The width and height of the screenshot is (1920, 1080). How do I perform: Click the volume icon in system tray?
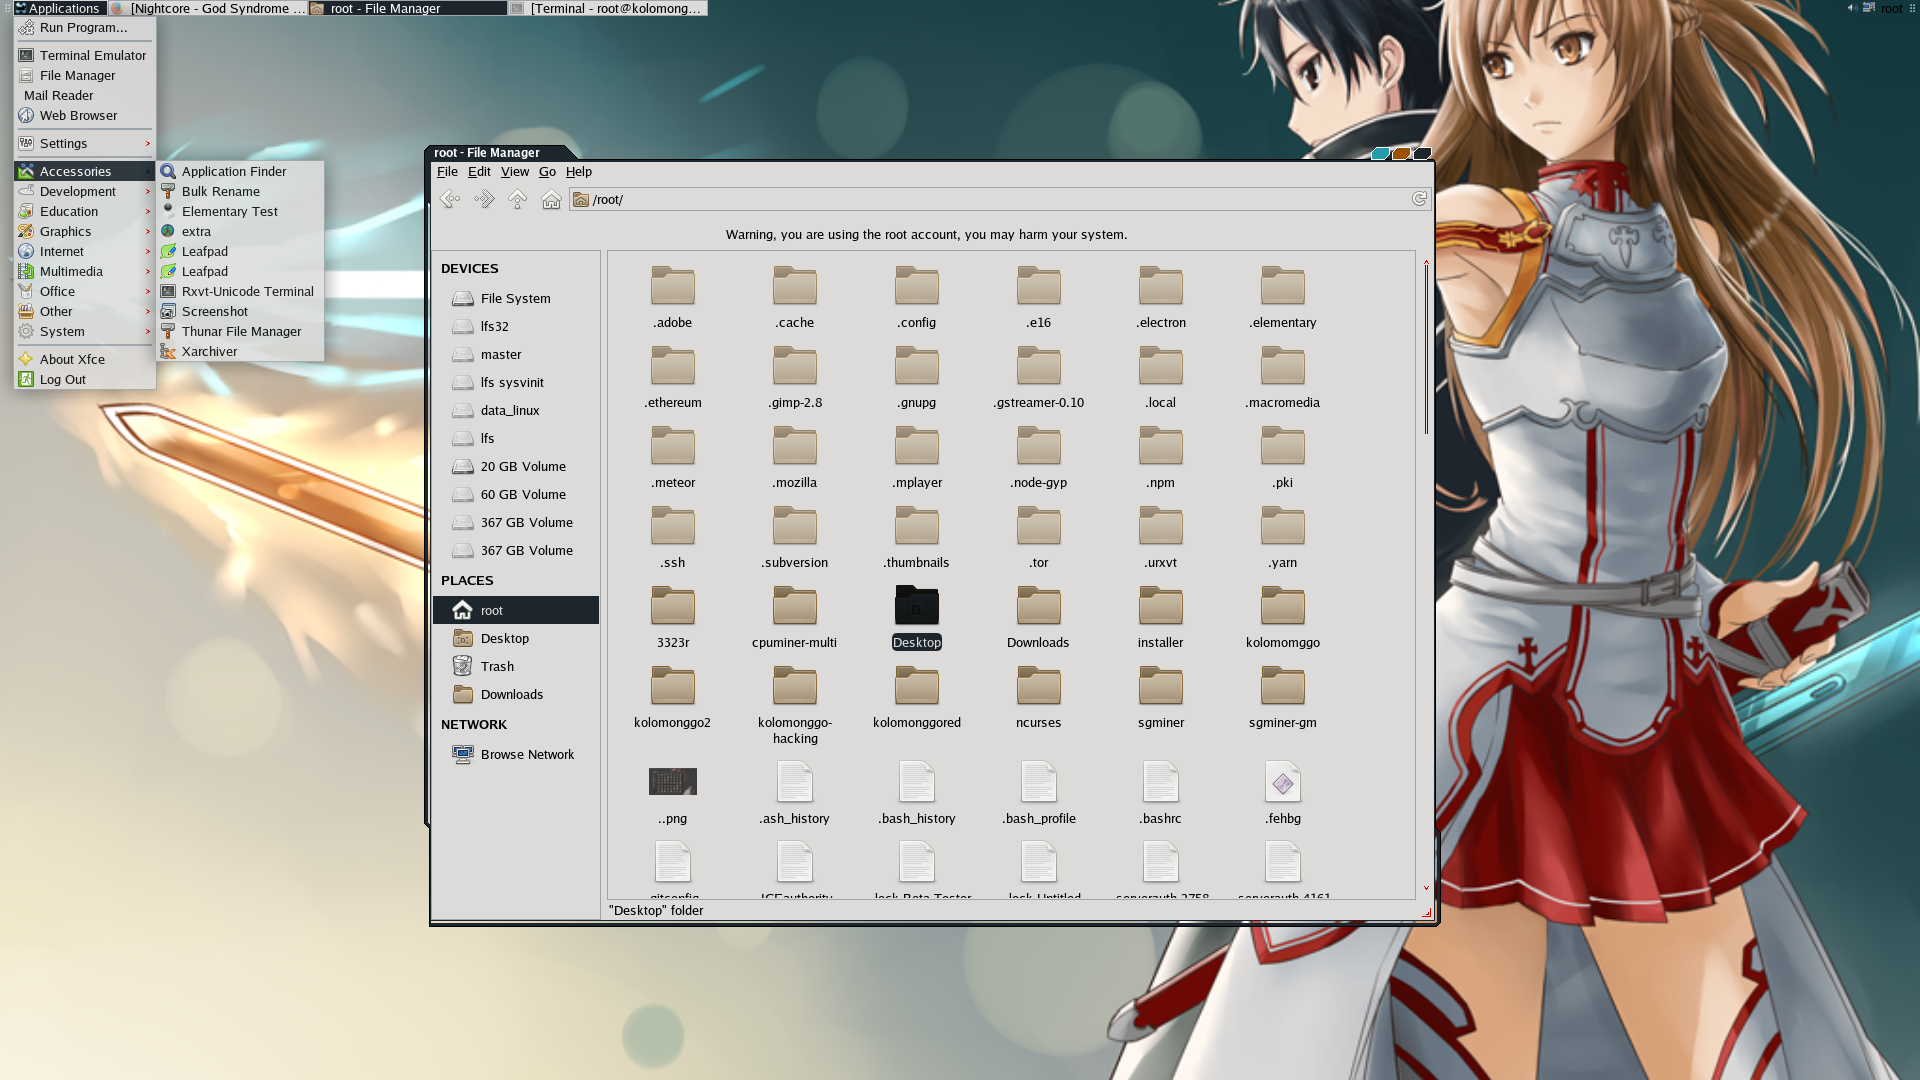[x=1851, y=8]
